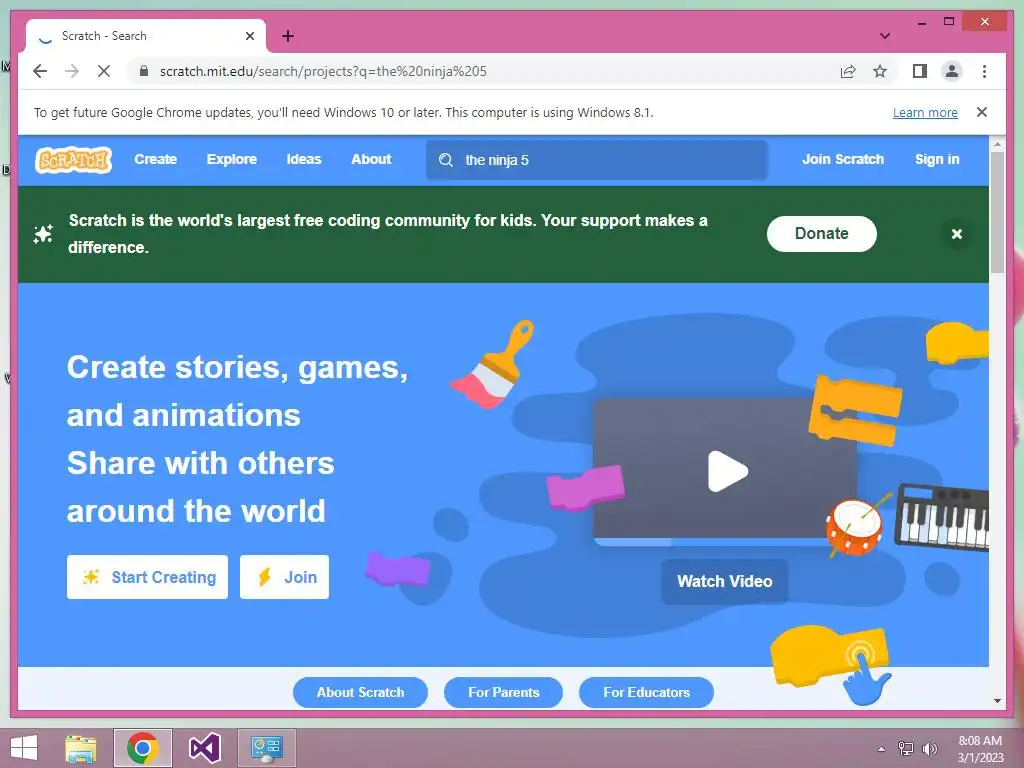Click the magnifier icon in Scratch search

click(446, 160)
